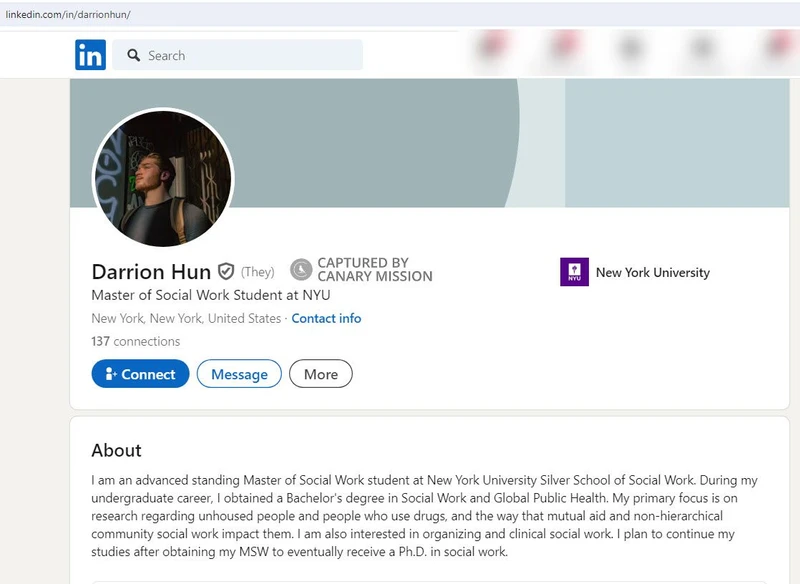The image size is (800, 584).
Task: Open the Contact info link
Action: (326, 318)
